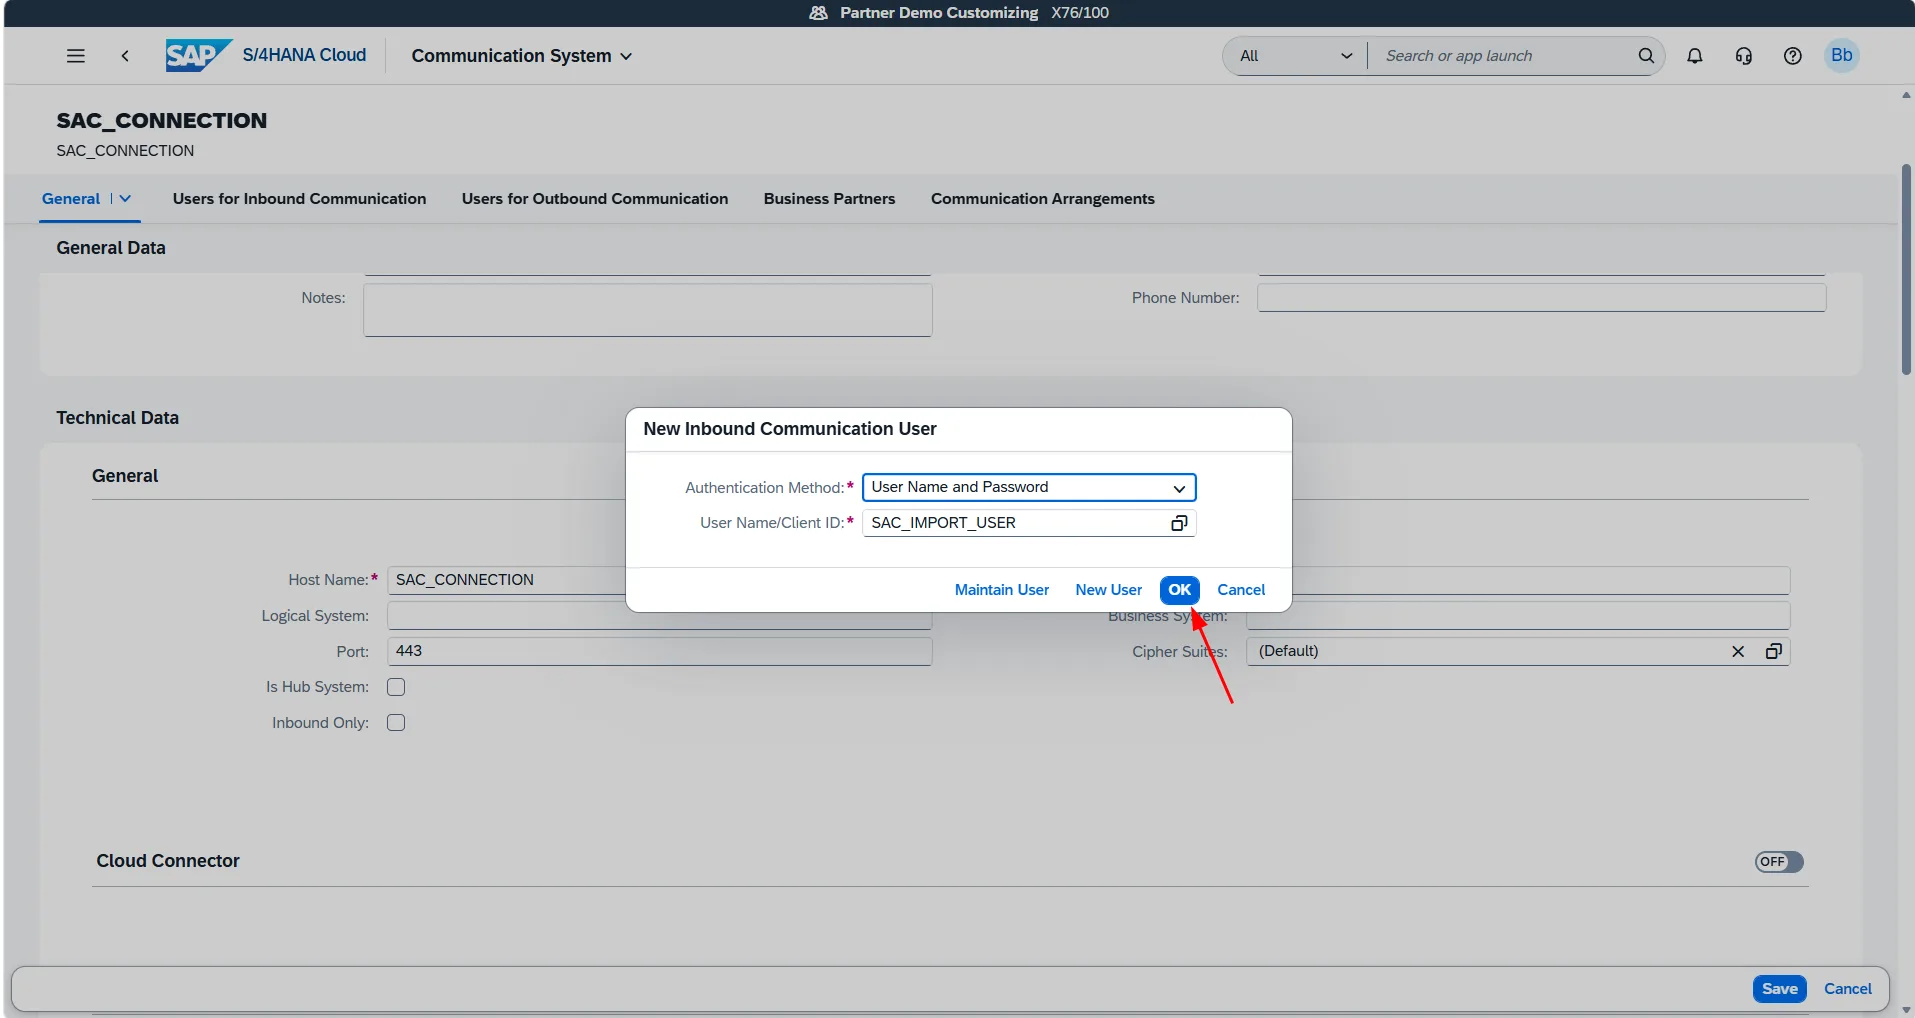Click the Phone Number field

pos(1541,298)
